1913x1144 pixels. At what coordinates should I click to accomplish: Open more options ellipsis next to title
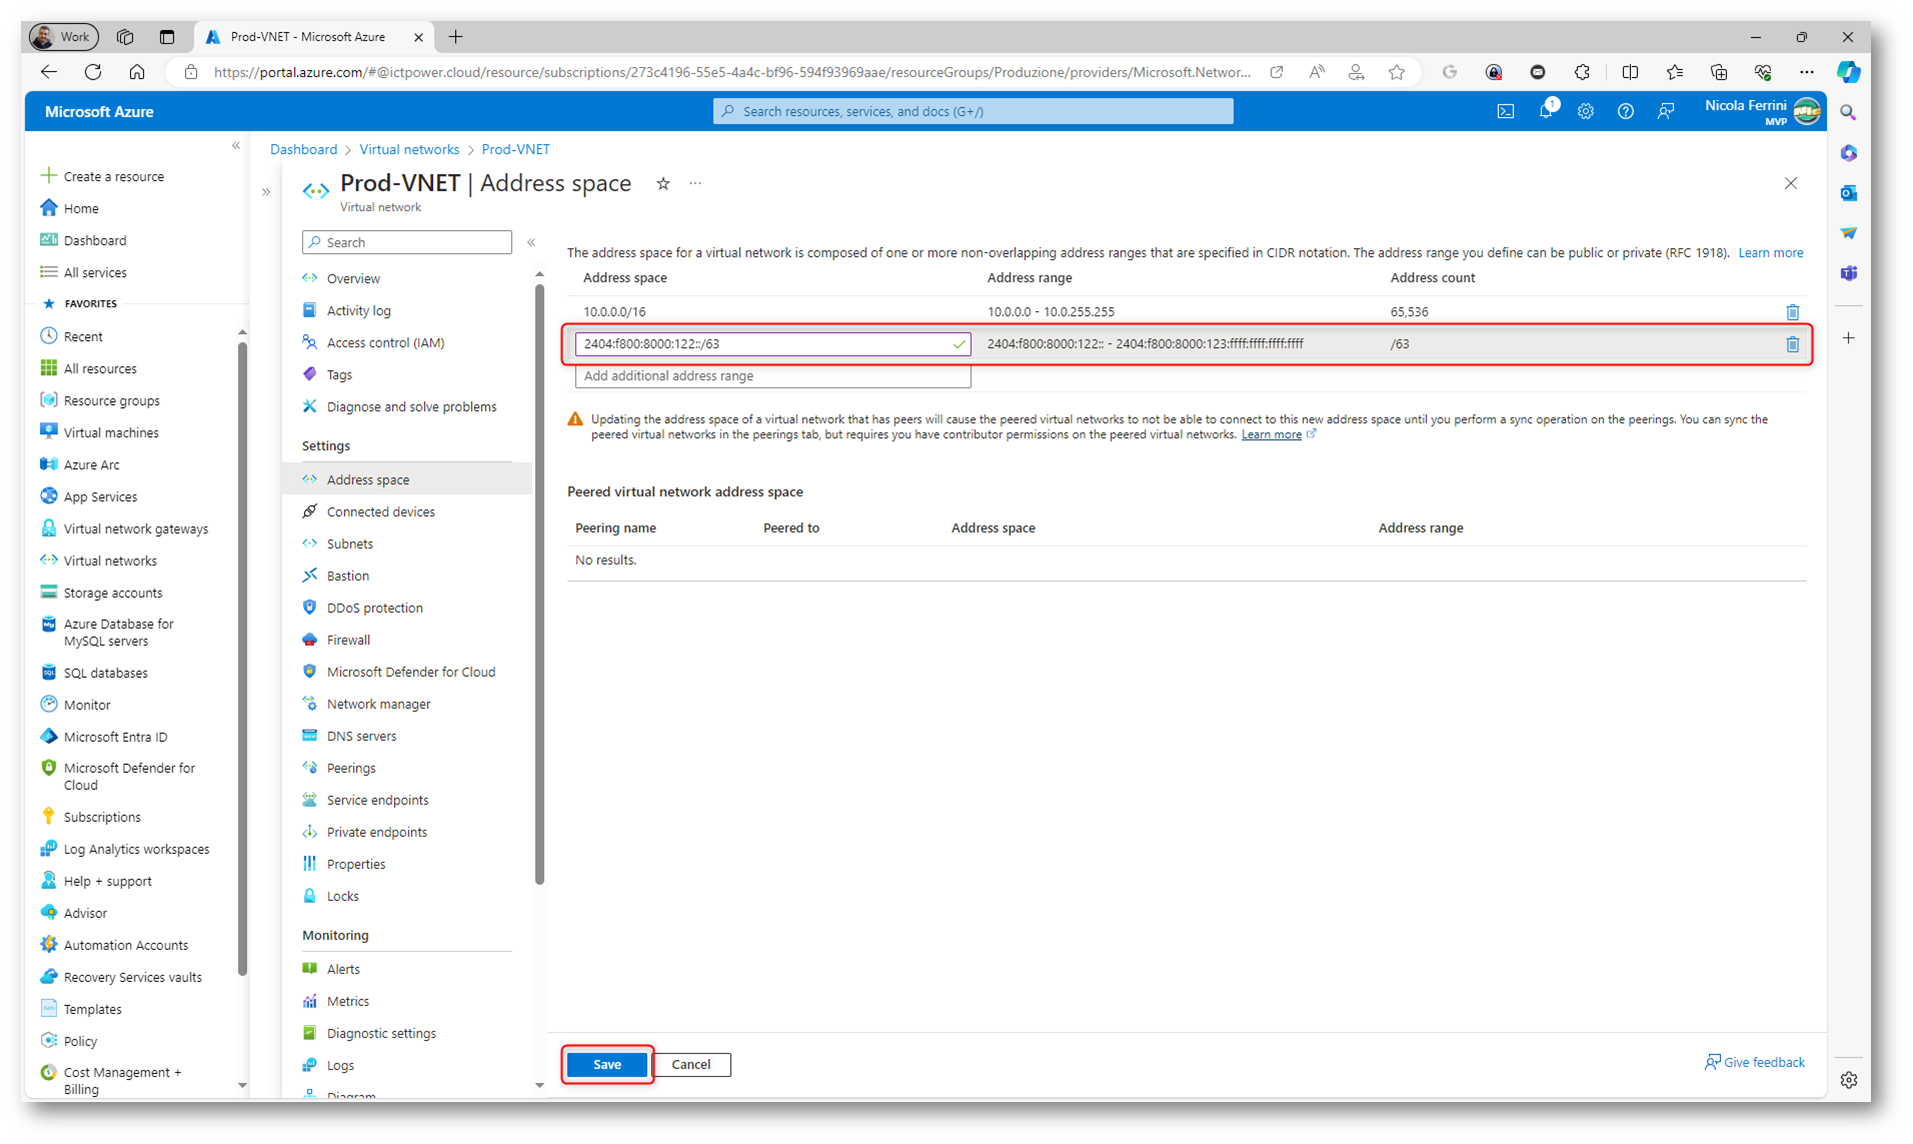(x=695, y=183)
